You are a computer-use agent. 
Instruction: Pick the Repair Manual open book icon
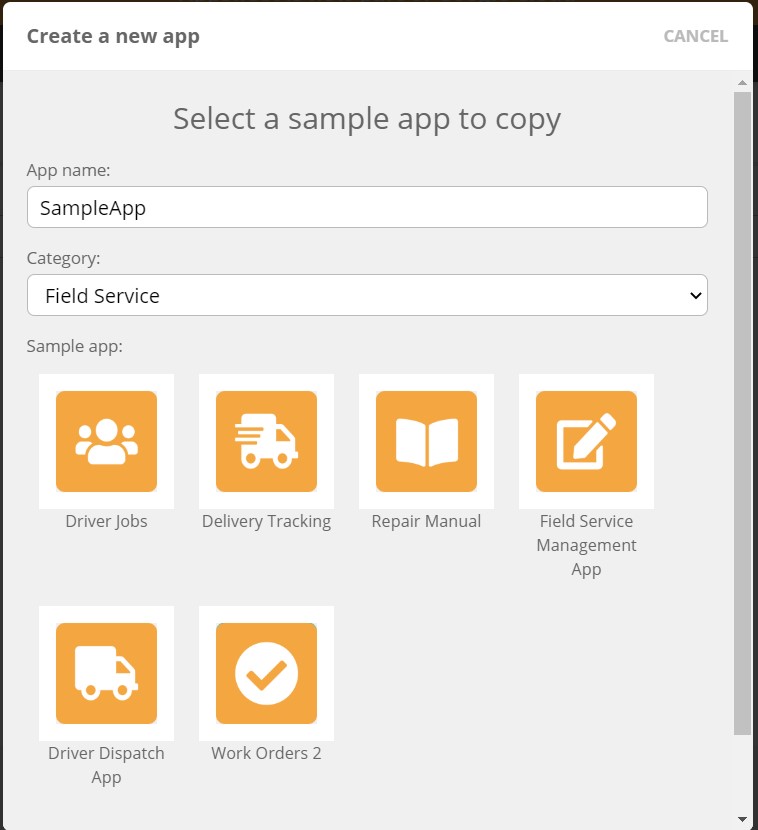(x=426, y=441)
